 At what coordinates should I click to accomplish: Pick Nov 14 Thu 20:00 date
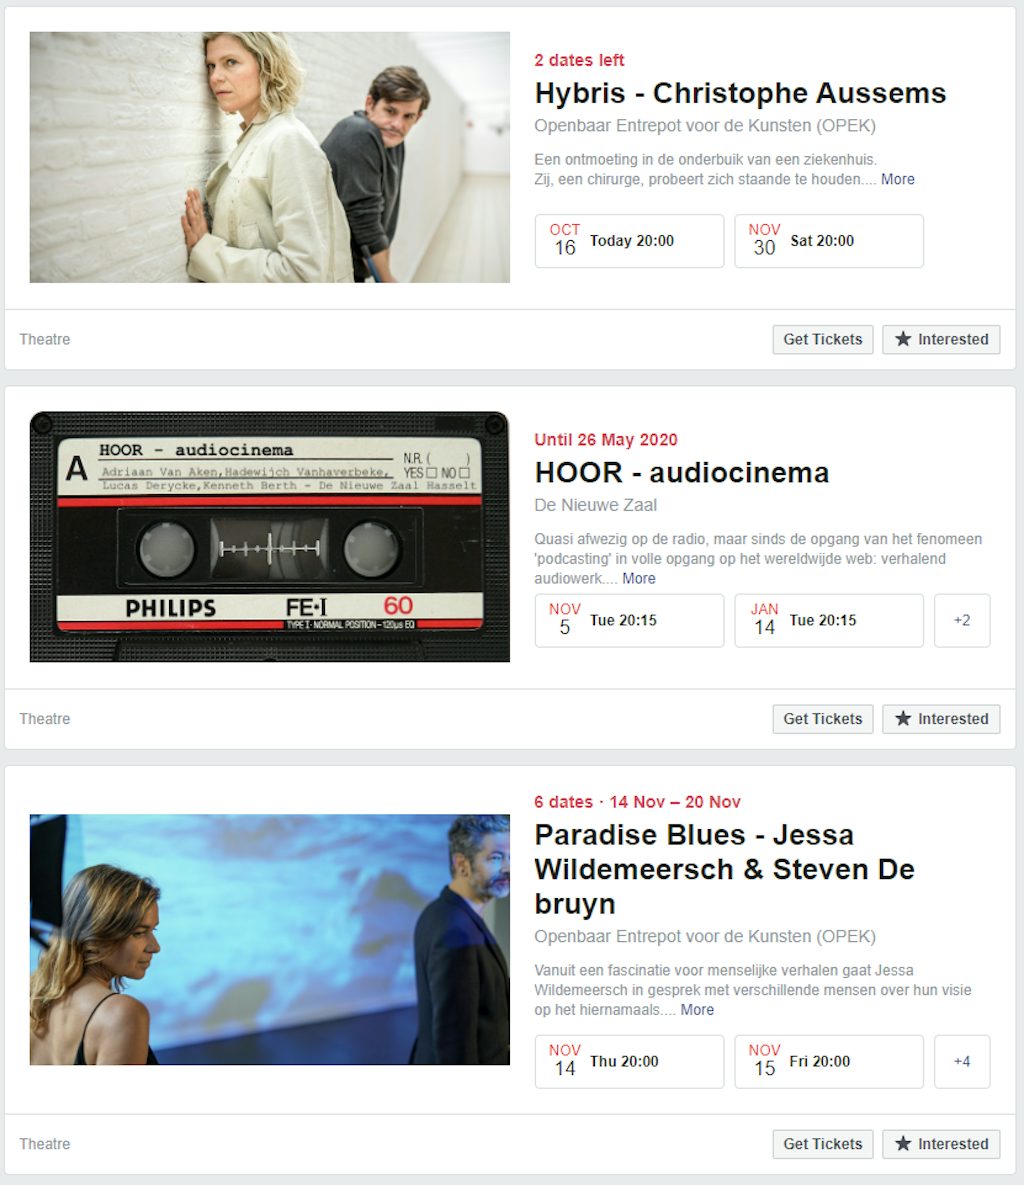(x=629, y=1062)
